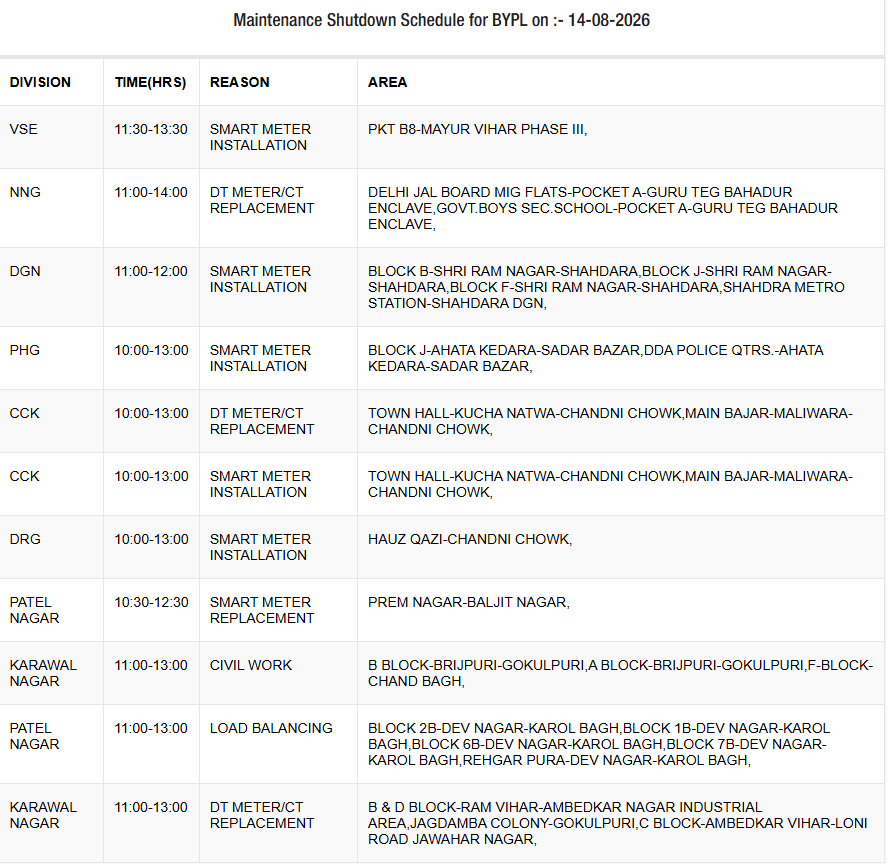887x864 pixels.
Task: Click the HAUZ QAZI-CHANDNI CHOWK area text
Action: 470,539
